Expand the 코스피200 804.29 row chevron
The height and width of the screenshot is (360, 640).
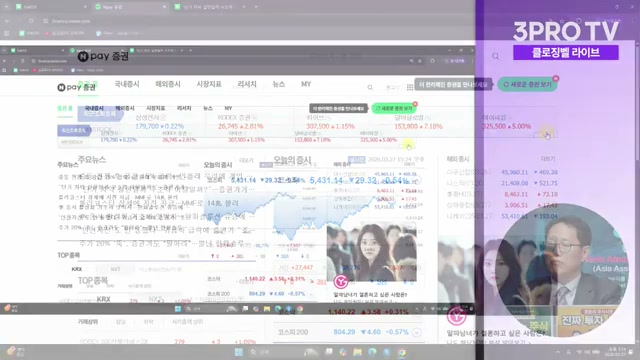click(x=416, y=332)
